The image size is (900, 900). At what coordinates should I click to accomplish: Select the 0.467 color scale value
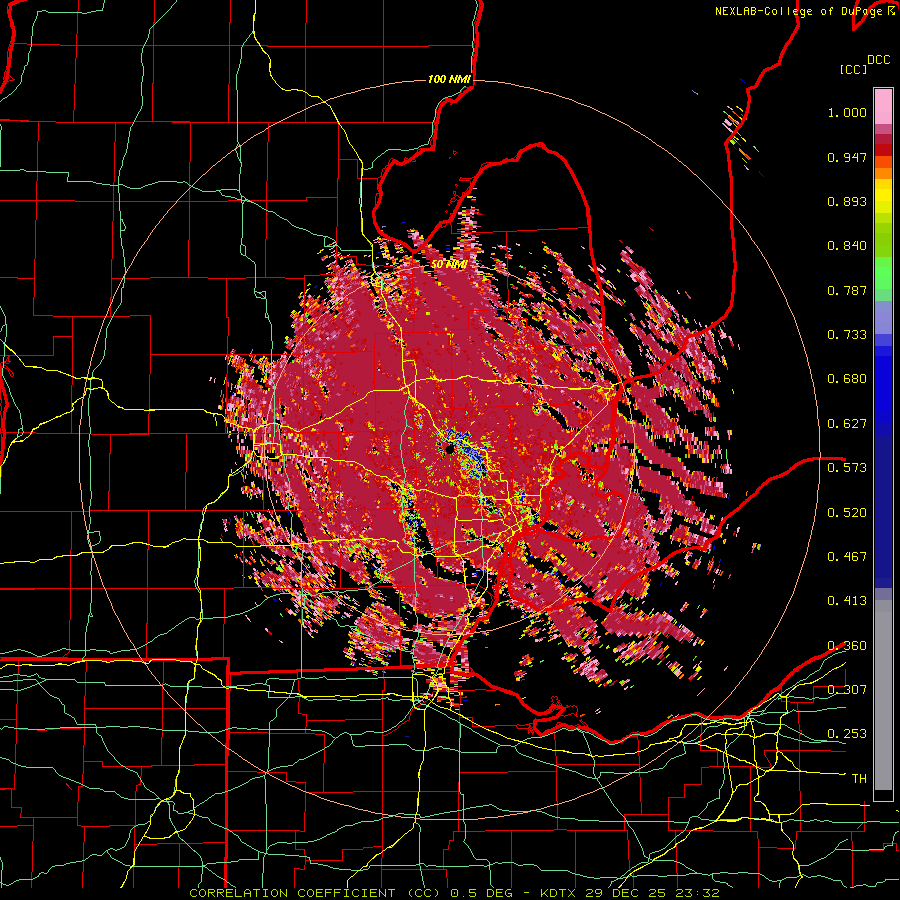click(x=847, y=557)
